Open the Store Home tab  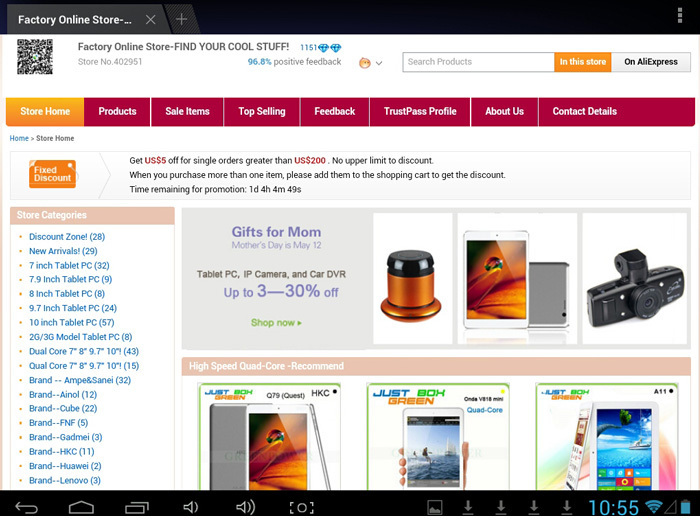pyautogui.click(x=45, y=112)
